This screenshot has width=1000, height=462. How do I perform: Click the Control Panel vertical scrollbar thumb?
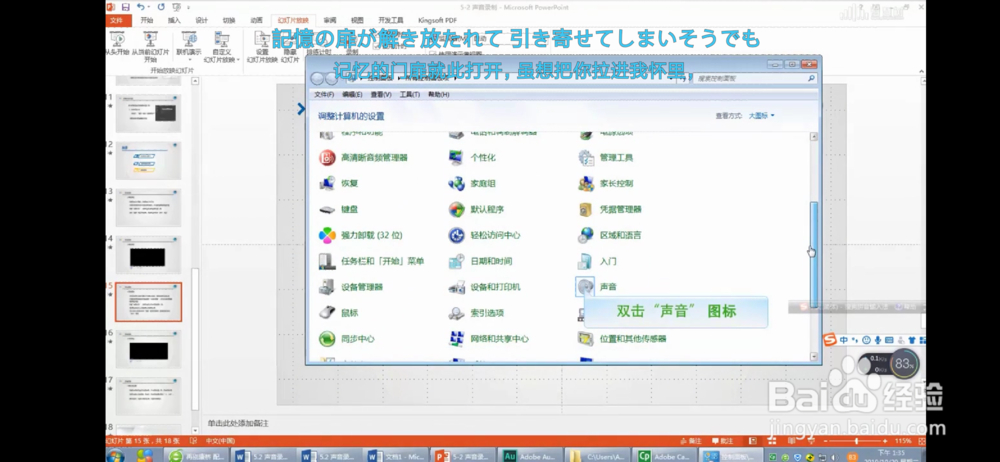[814, 255]
